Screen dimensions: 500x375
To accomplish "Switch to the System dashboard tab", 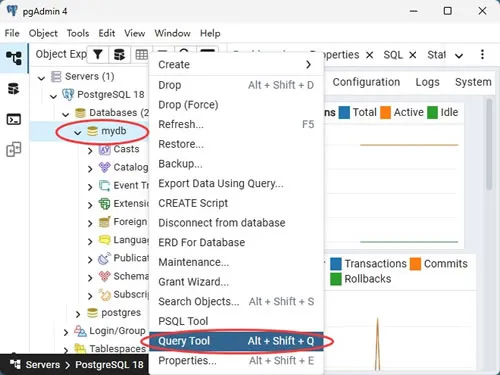I will [x=473, y=82].
